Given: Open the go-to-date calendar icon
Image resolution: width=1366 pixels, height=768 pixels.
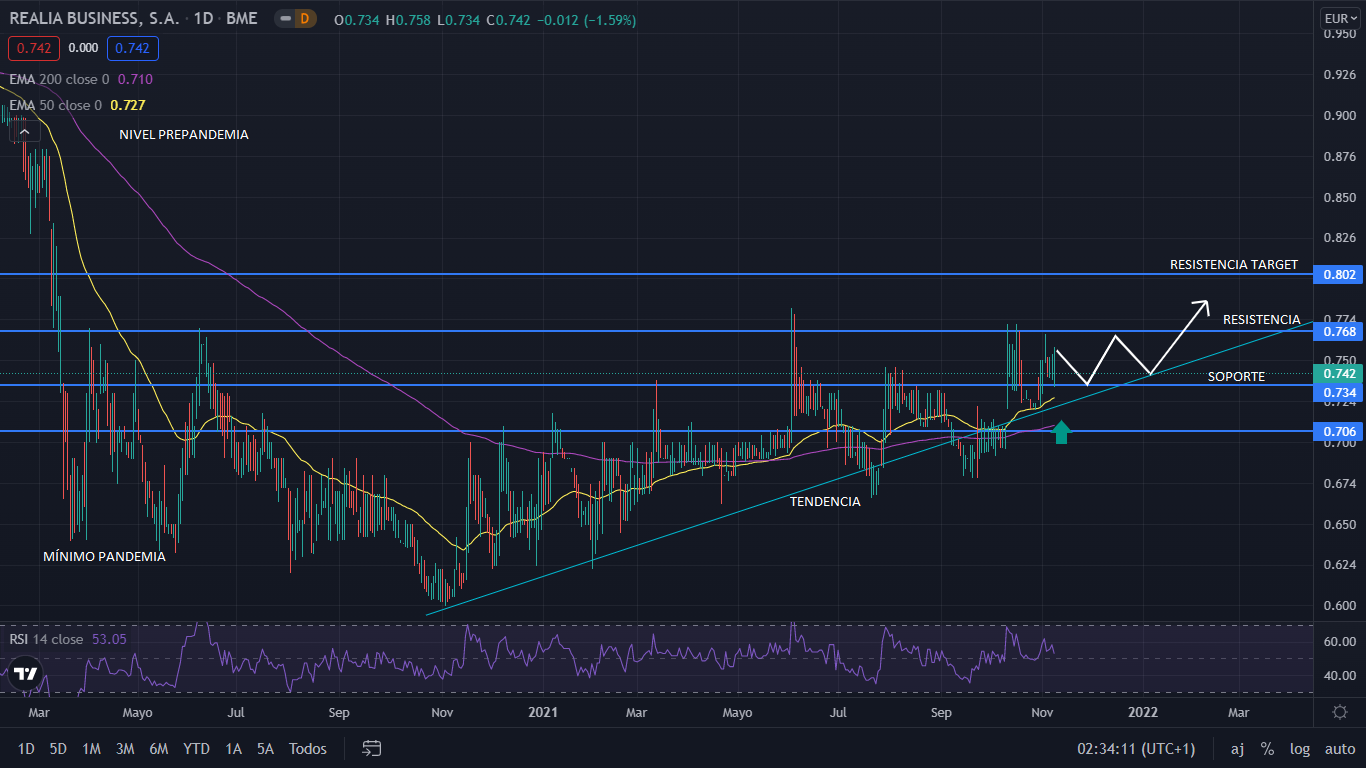Looking at the screenshot, I should (372, 748).
